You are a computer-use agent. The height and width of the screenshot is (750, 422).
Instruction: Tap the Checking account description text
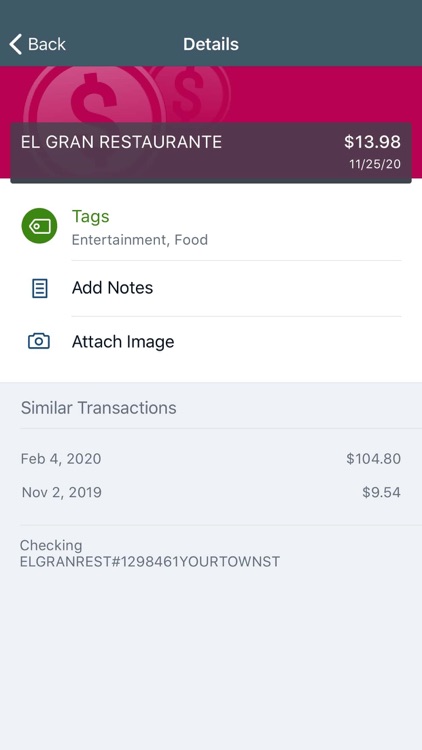(150, 553)
